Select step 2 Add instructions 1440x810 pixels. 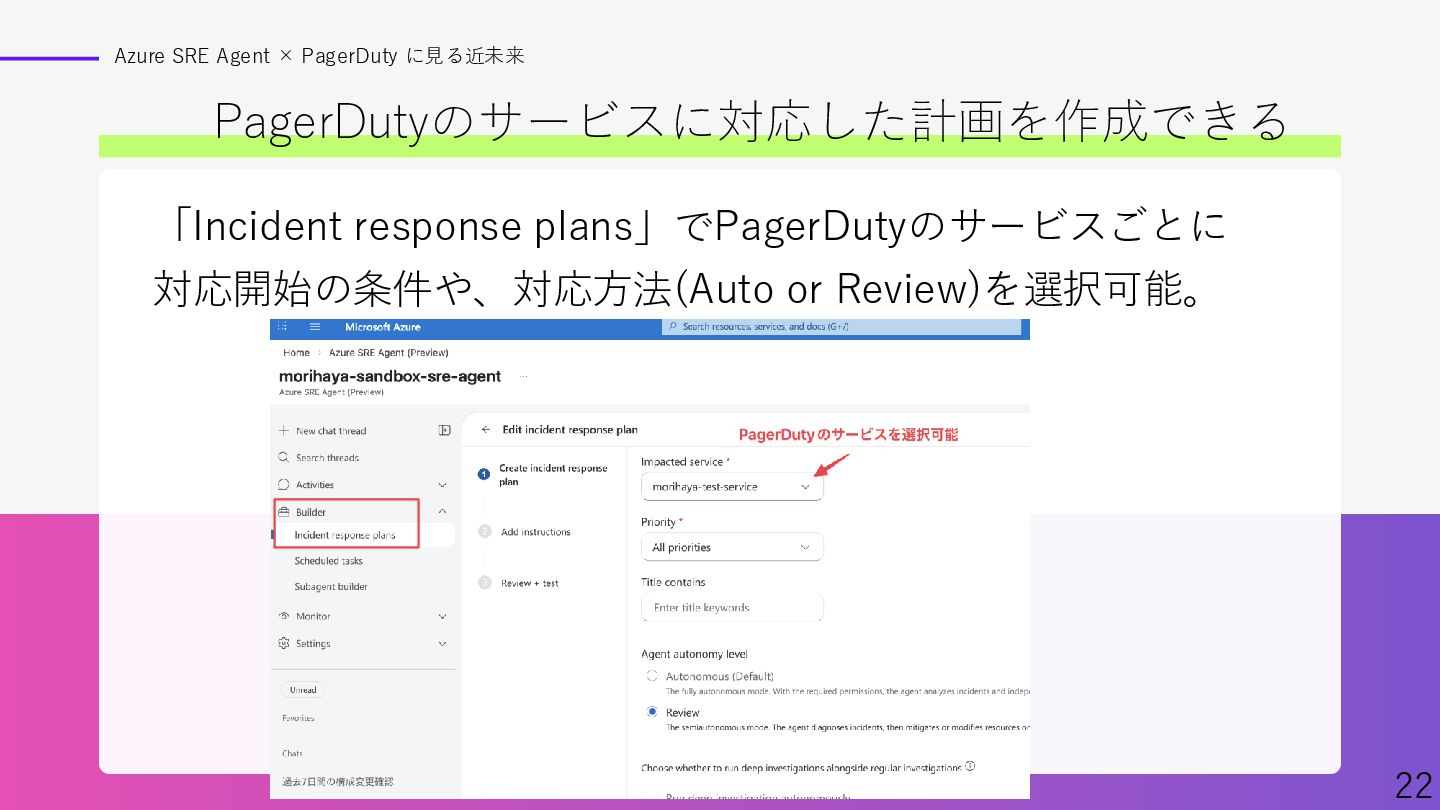(x=525, y=532)
